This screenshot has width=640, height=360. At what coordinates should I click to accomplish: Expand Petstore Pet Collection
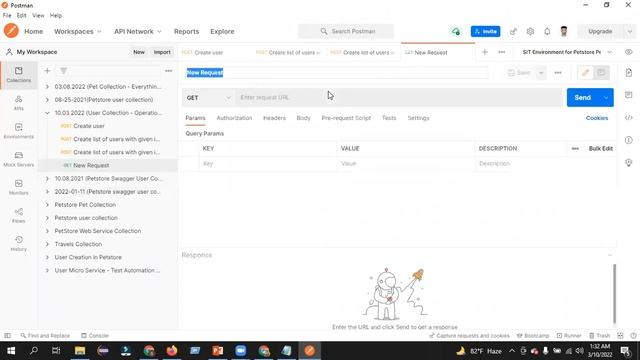tap(47, 204)
